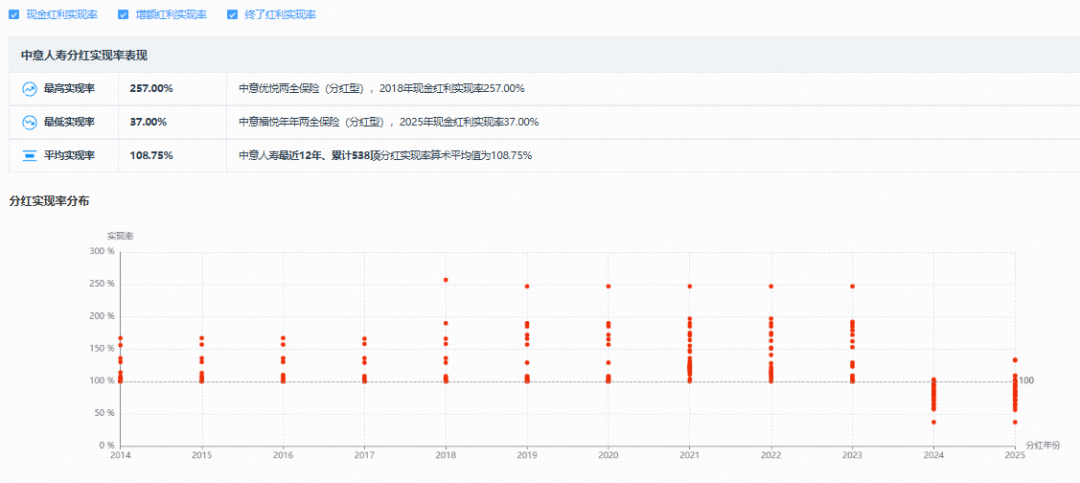The width and height of the screenshot is (1080, 483).
Task: Click the 150 % y-axis label
Action: [x=102, y=349]
